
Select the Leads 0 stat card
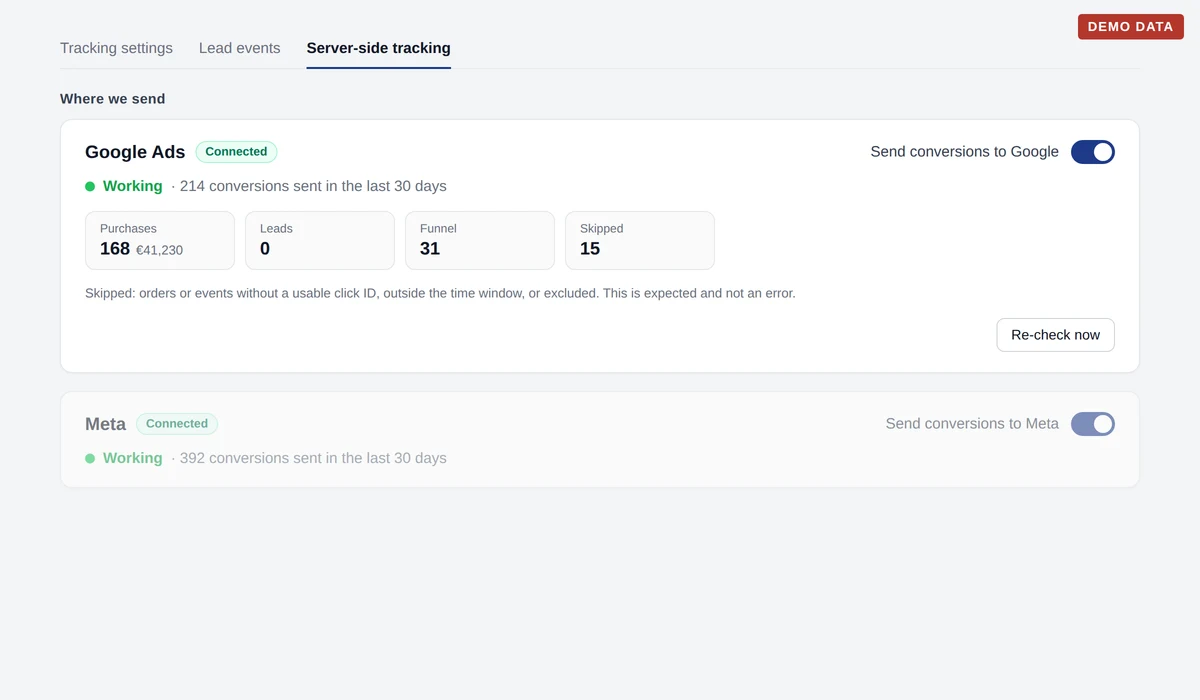click(x=320, y=240)
